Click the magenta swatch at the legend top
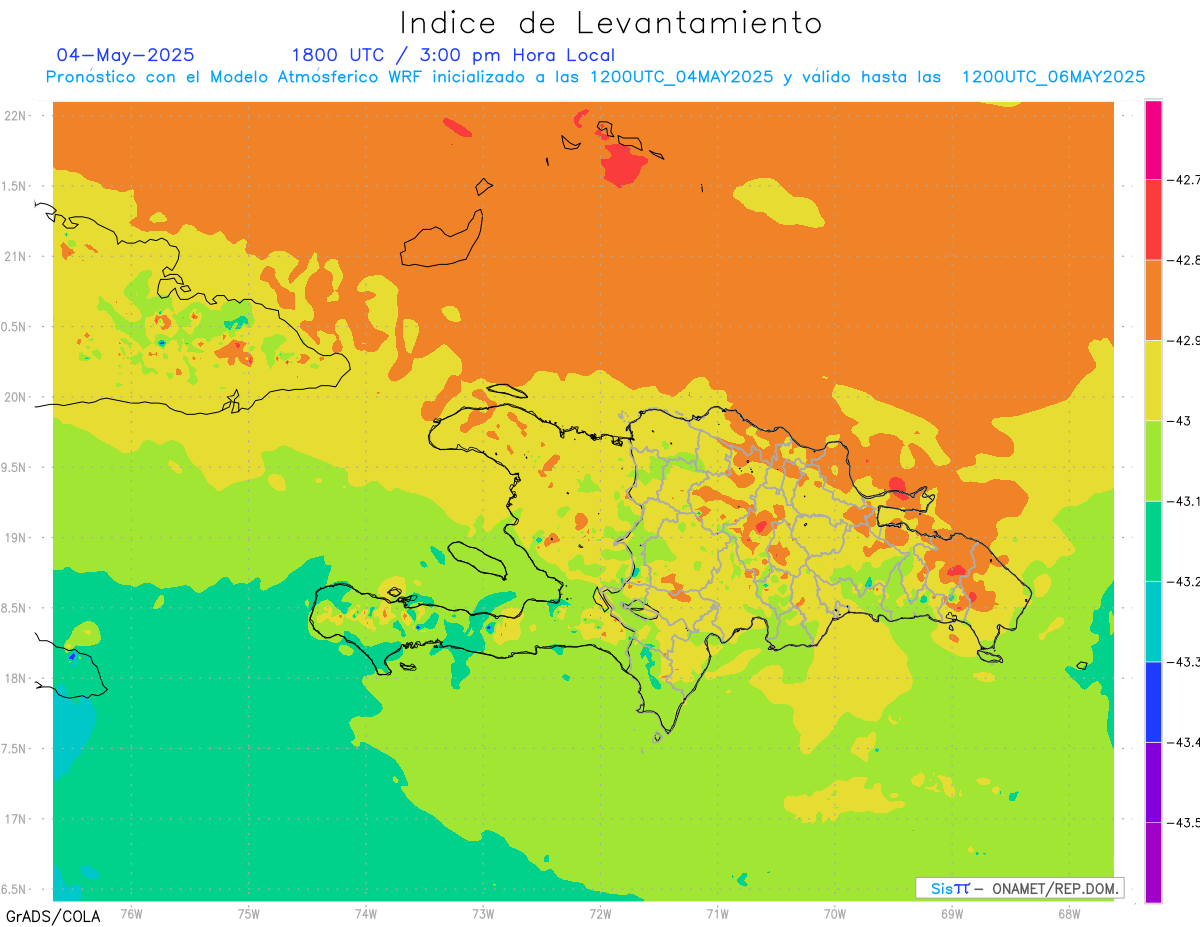The height and width of the screenshot is (927, 1200). 1153,140
